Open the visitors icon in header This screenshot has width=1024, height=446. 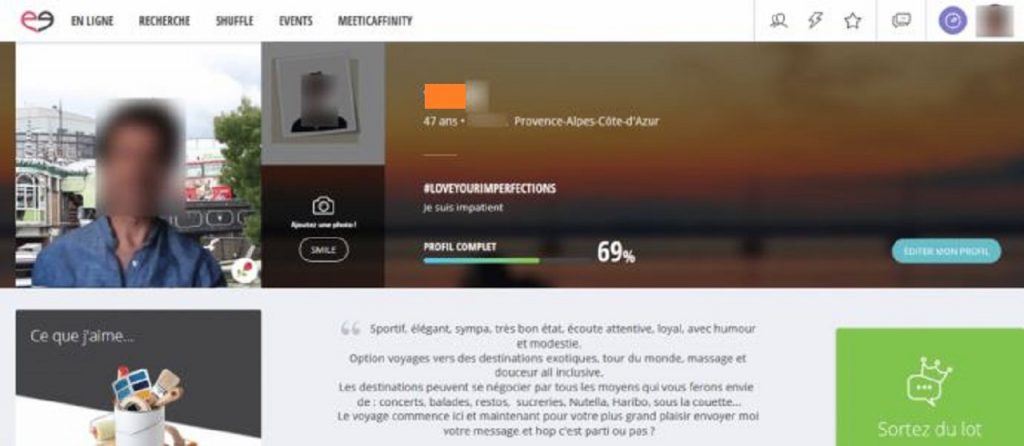(x=778, y=21)
